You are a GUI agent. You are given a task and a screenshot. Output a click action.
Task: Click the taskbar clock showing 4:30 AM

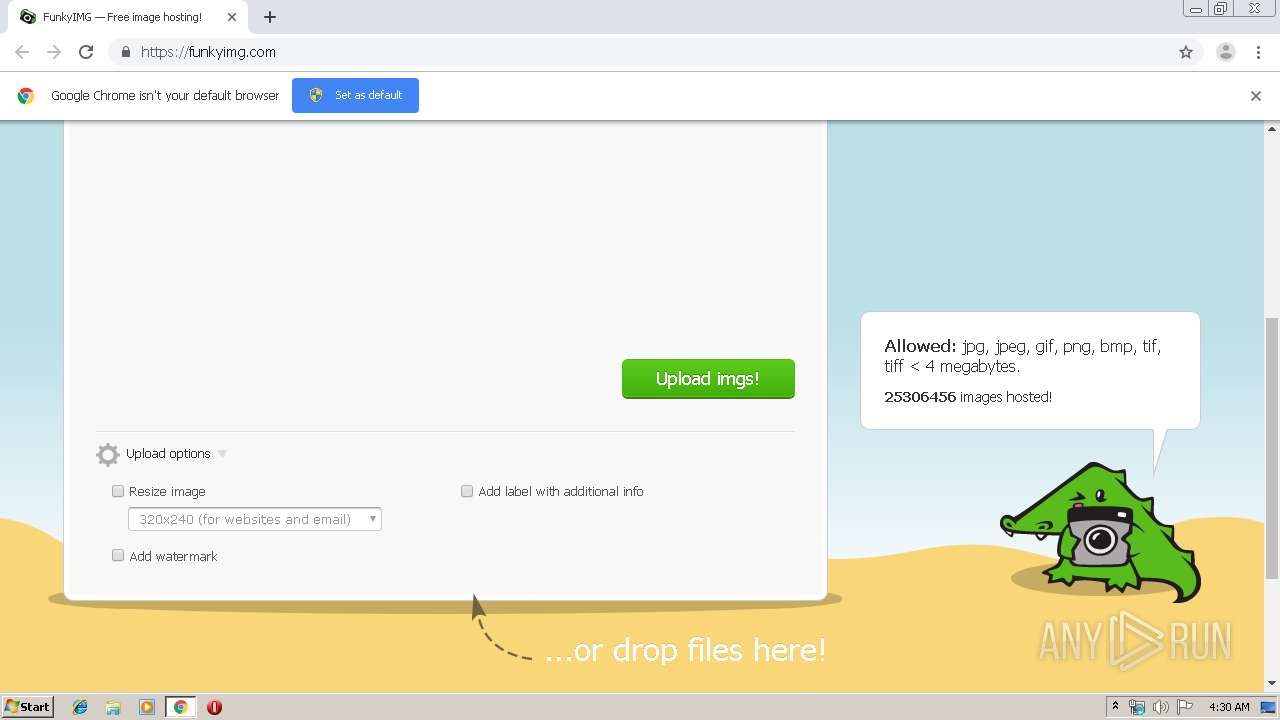tap(1229, 707)
